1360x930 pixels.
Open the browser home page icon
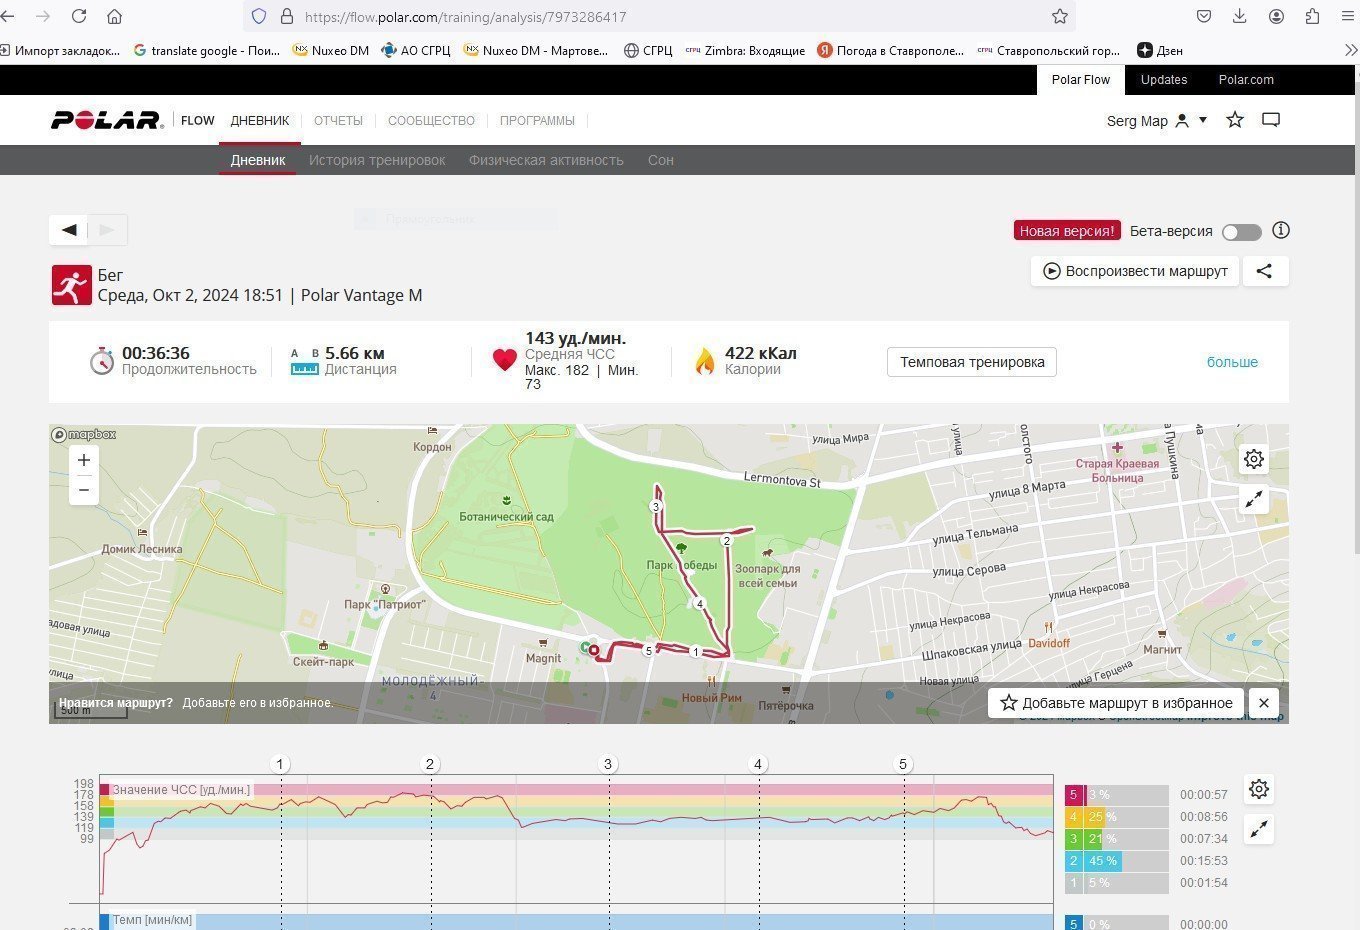tap(115, 16)
